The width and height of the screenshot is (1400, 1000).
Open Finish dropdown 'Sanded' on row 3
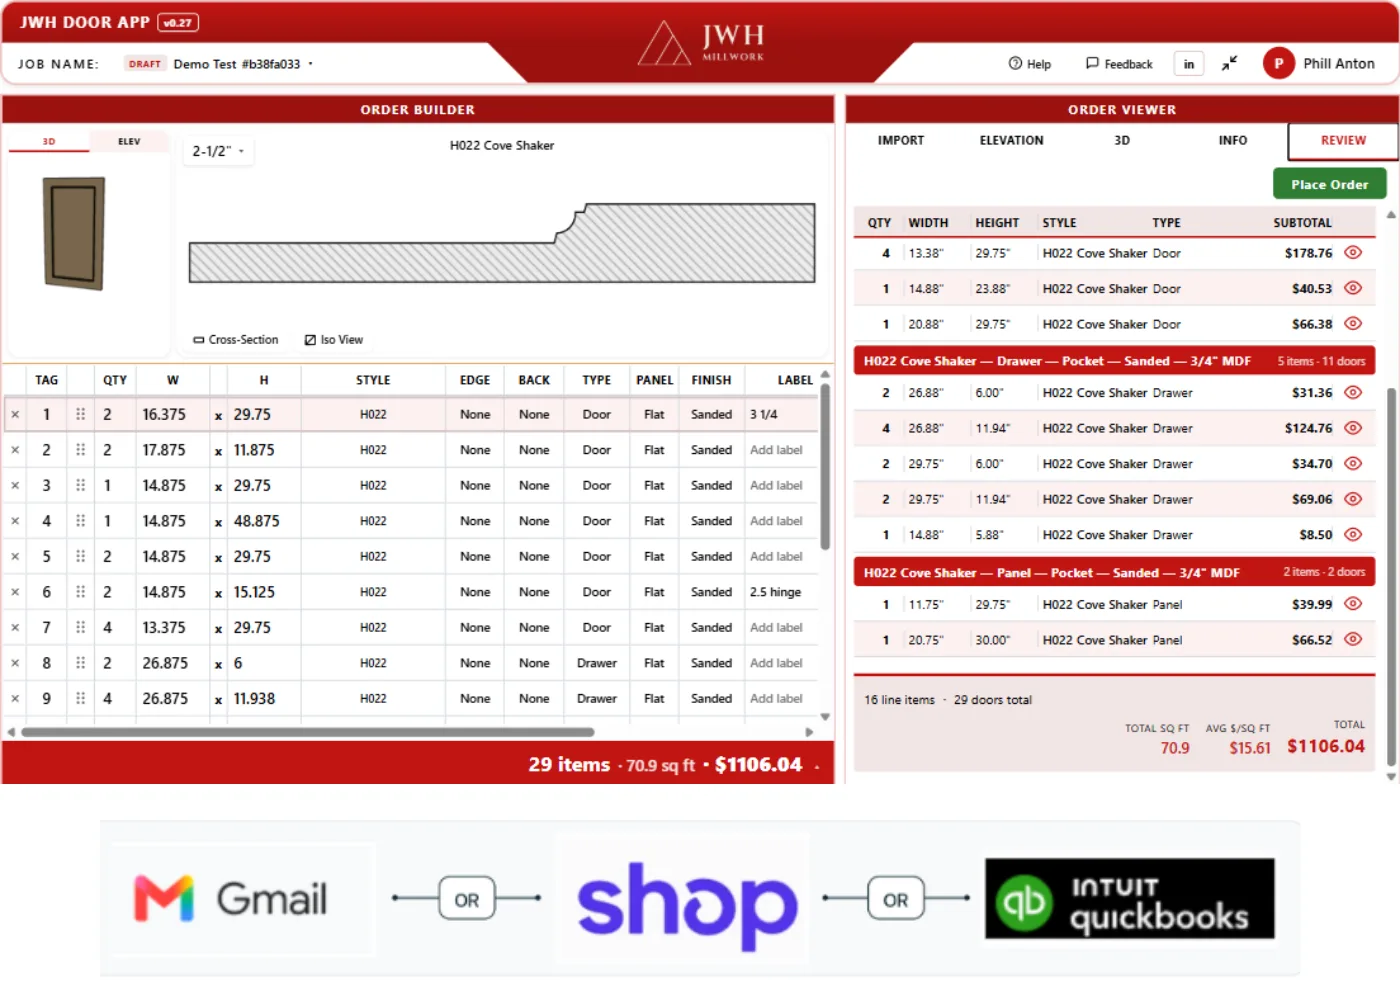[x=711, y=485]
